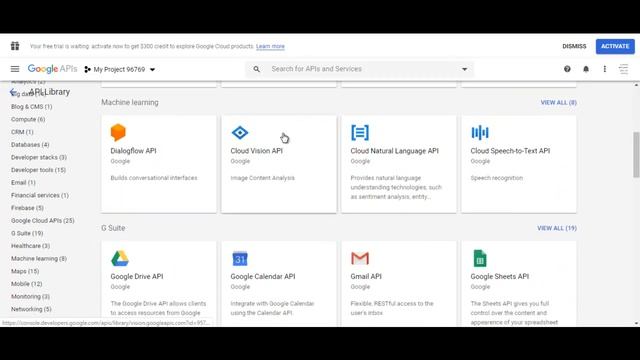
Task: View all 19 G Suite APIs
Action: click(x=557, y=228)
